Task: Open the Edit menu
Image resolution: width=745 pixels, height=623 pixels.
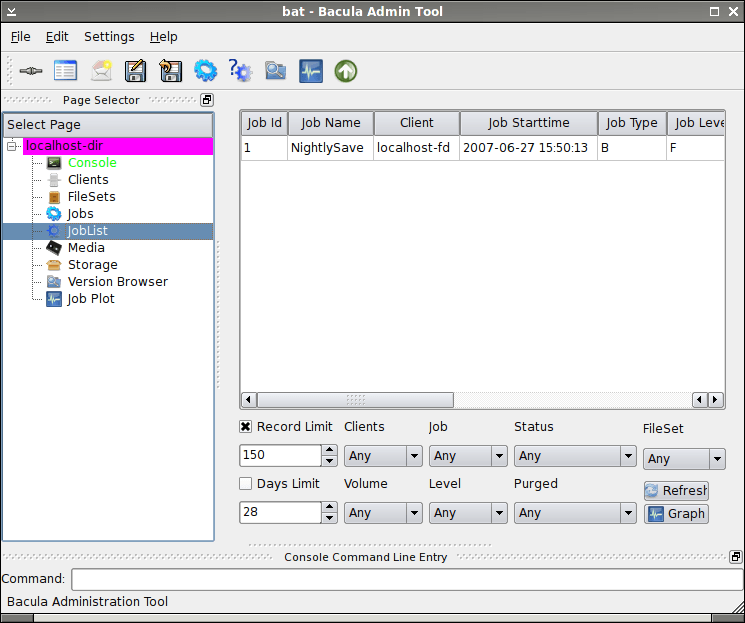Action: pos(57,37)
